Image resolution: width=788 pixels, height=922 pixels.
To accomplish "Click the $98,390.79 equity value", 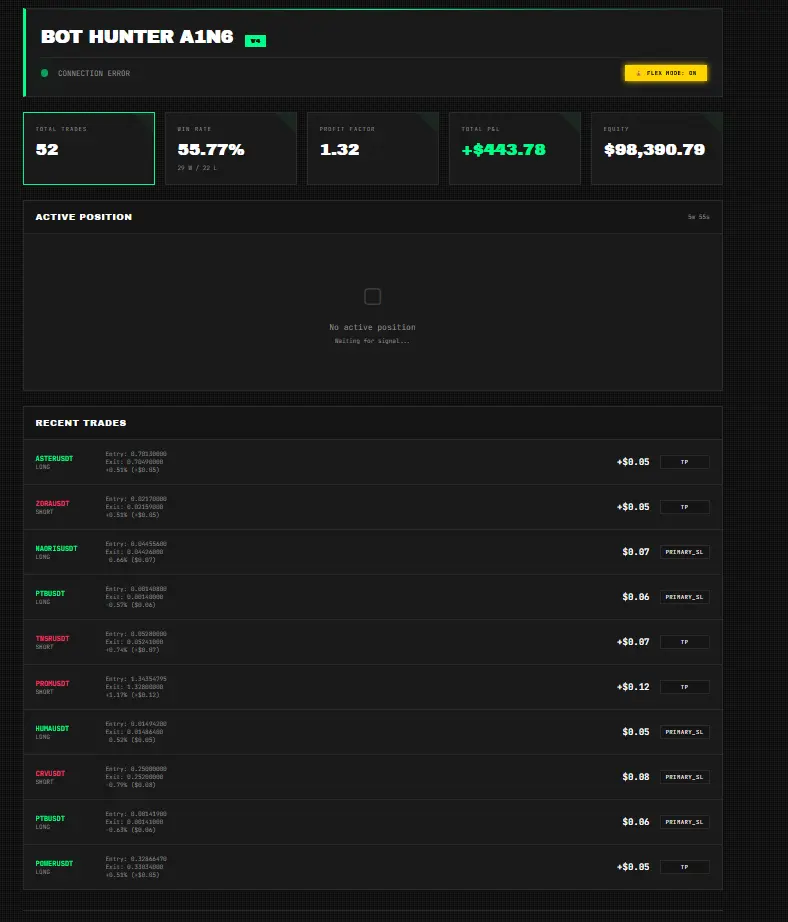I will coord(654,149).
